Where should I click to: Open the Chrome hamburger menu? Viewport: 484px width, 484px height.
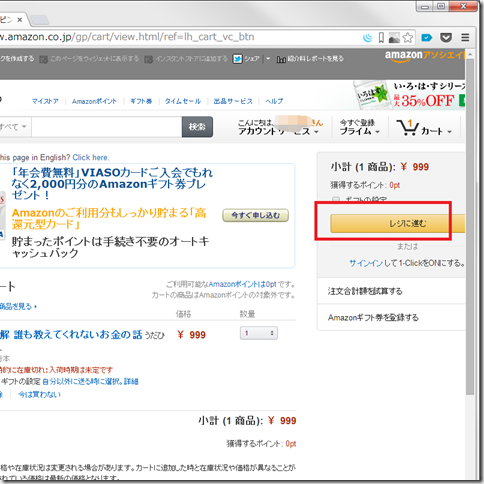465,37
